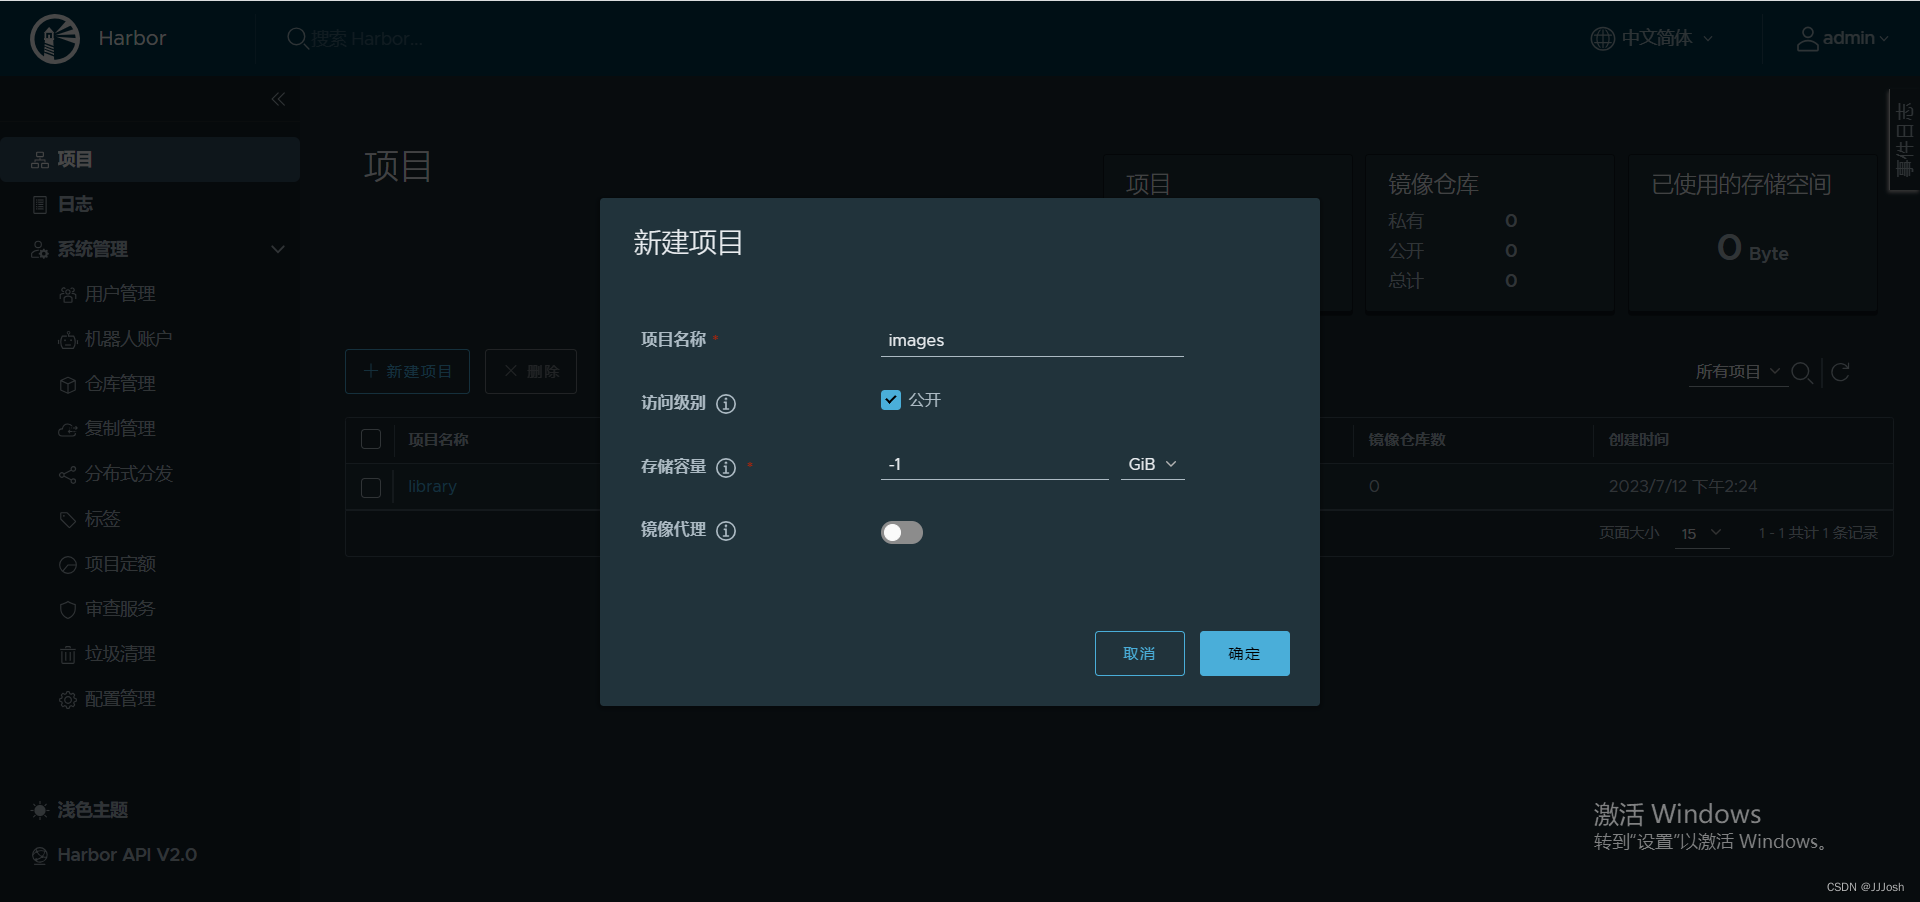Click the 配置管理 gear icon
This screenshot has width=1920, height=902.
(x=68, y=700)
